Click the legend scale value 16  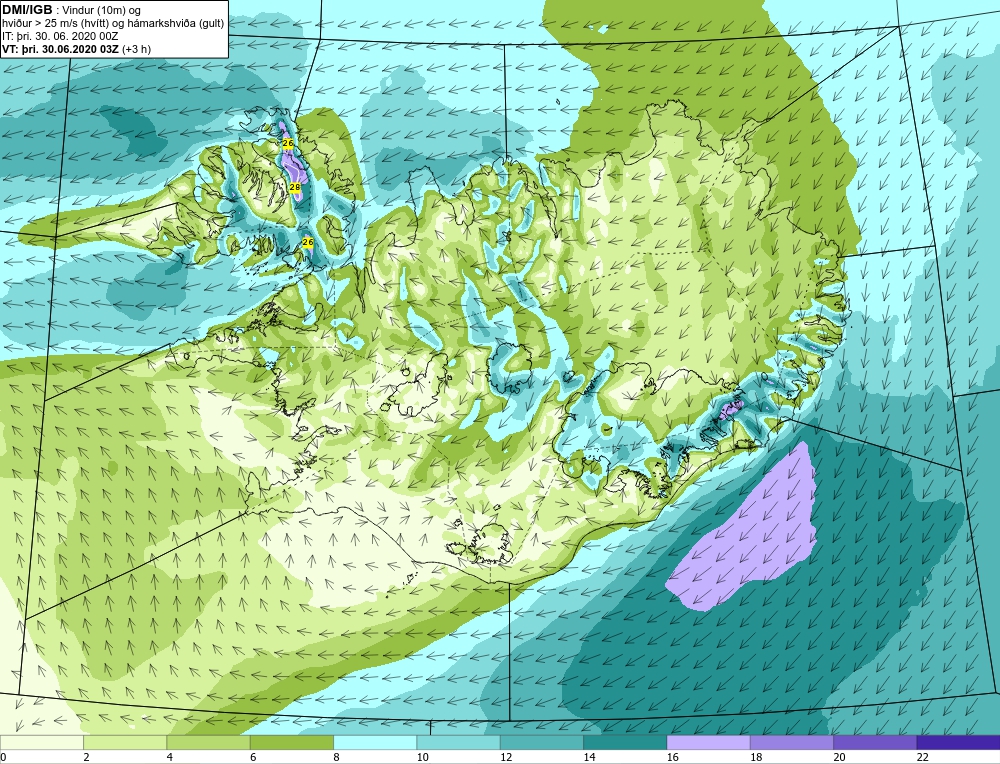coord(672,757)
